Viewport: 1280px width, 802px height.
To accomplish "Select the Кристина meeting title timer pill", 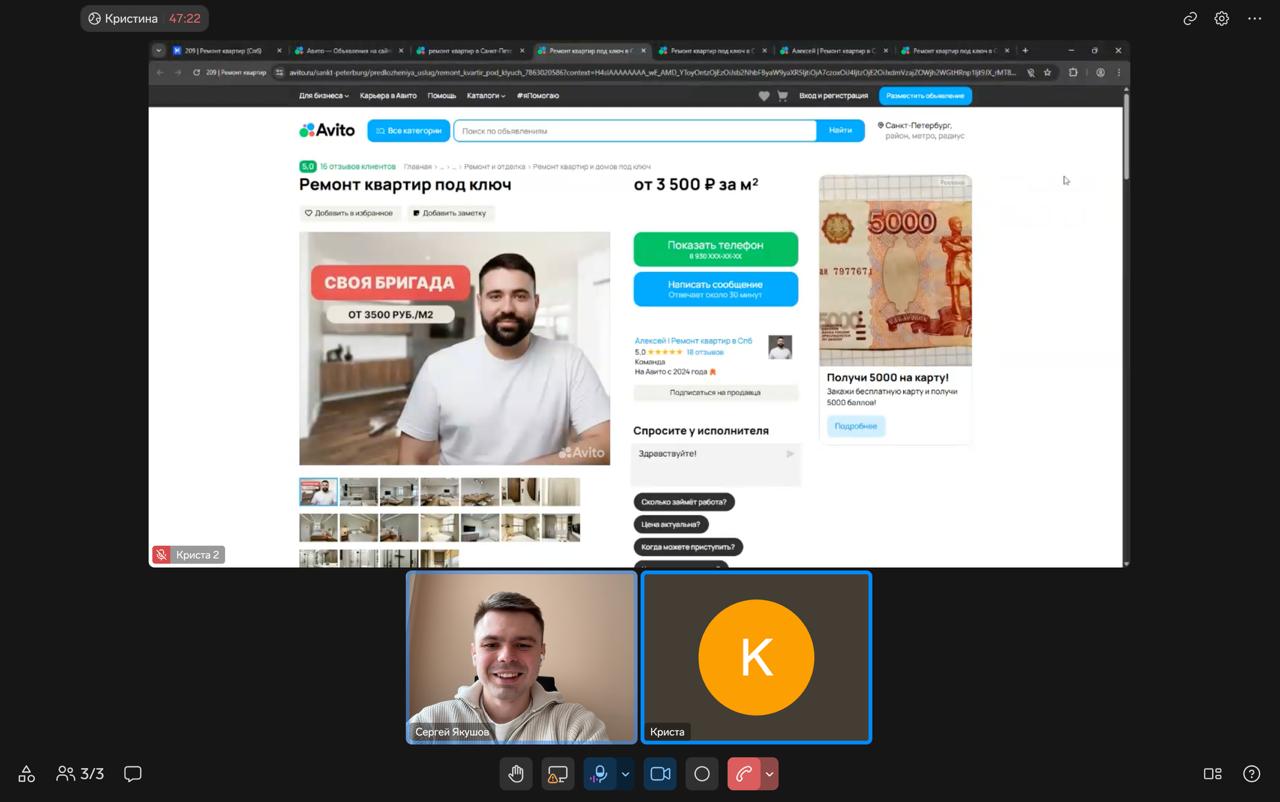I will coord(145,18).
